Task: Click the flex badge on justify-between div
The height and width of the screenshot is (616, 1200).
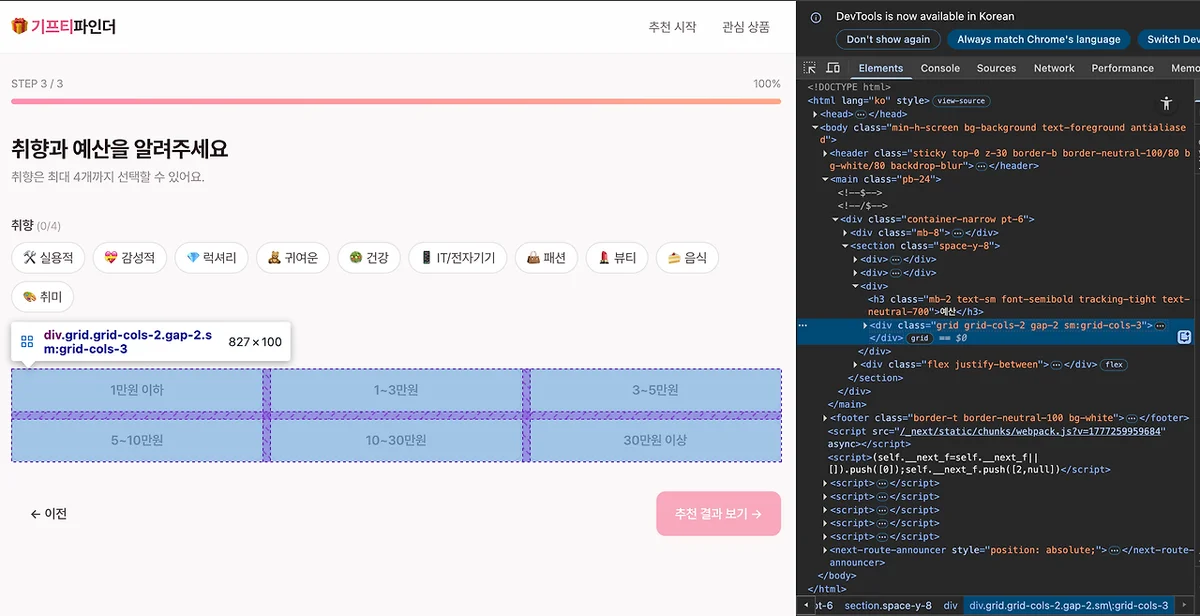Action: pyautogui.click(x=1113, y=365)
